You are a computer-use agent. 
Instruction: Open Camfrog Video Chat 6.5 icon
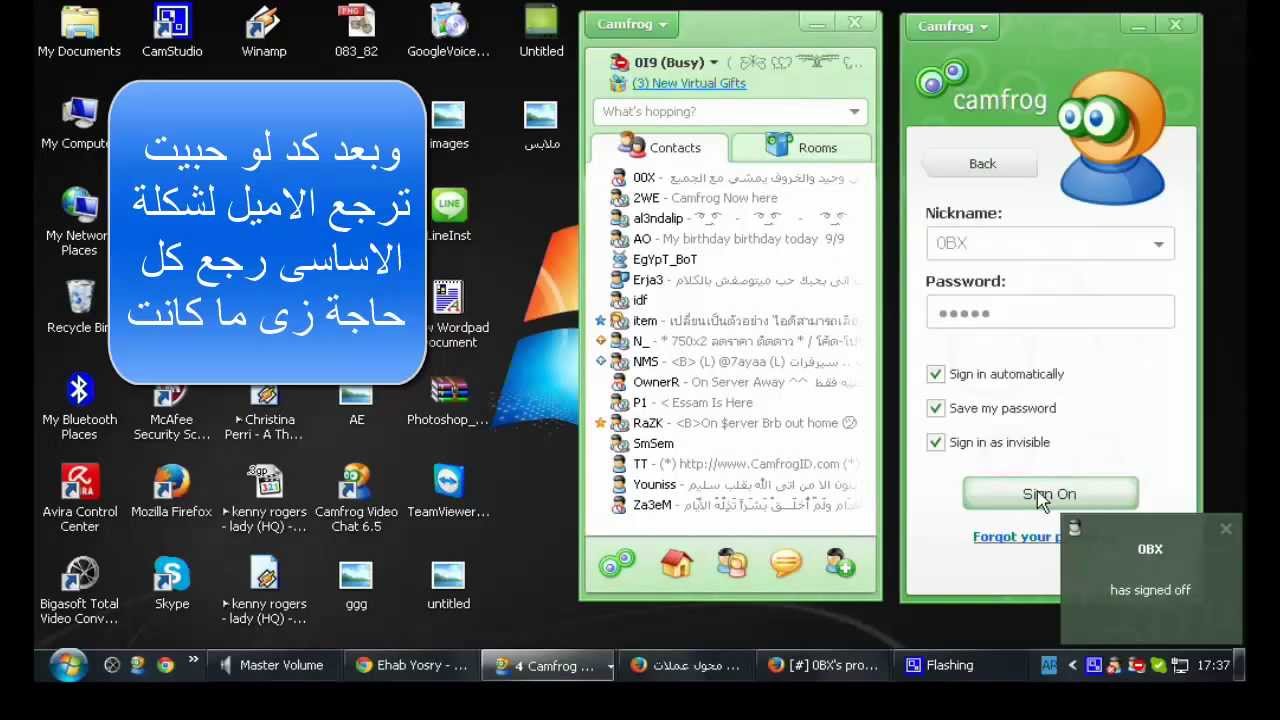(x=356, y=498)
